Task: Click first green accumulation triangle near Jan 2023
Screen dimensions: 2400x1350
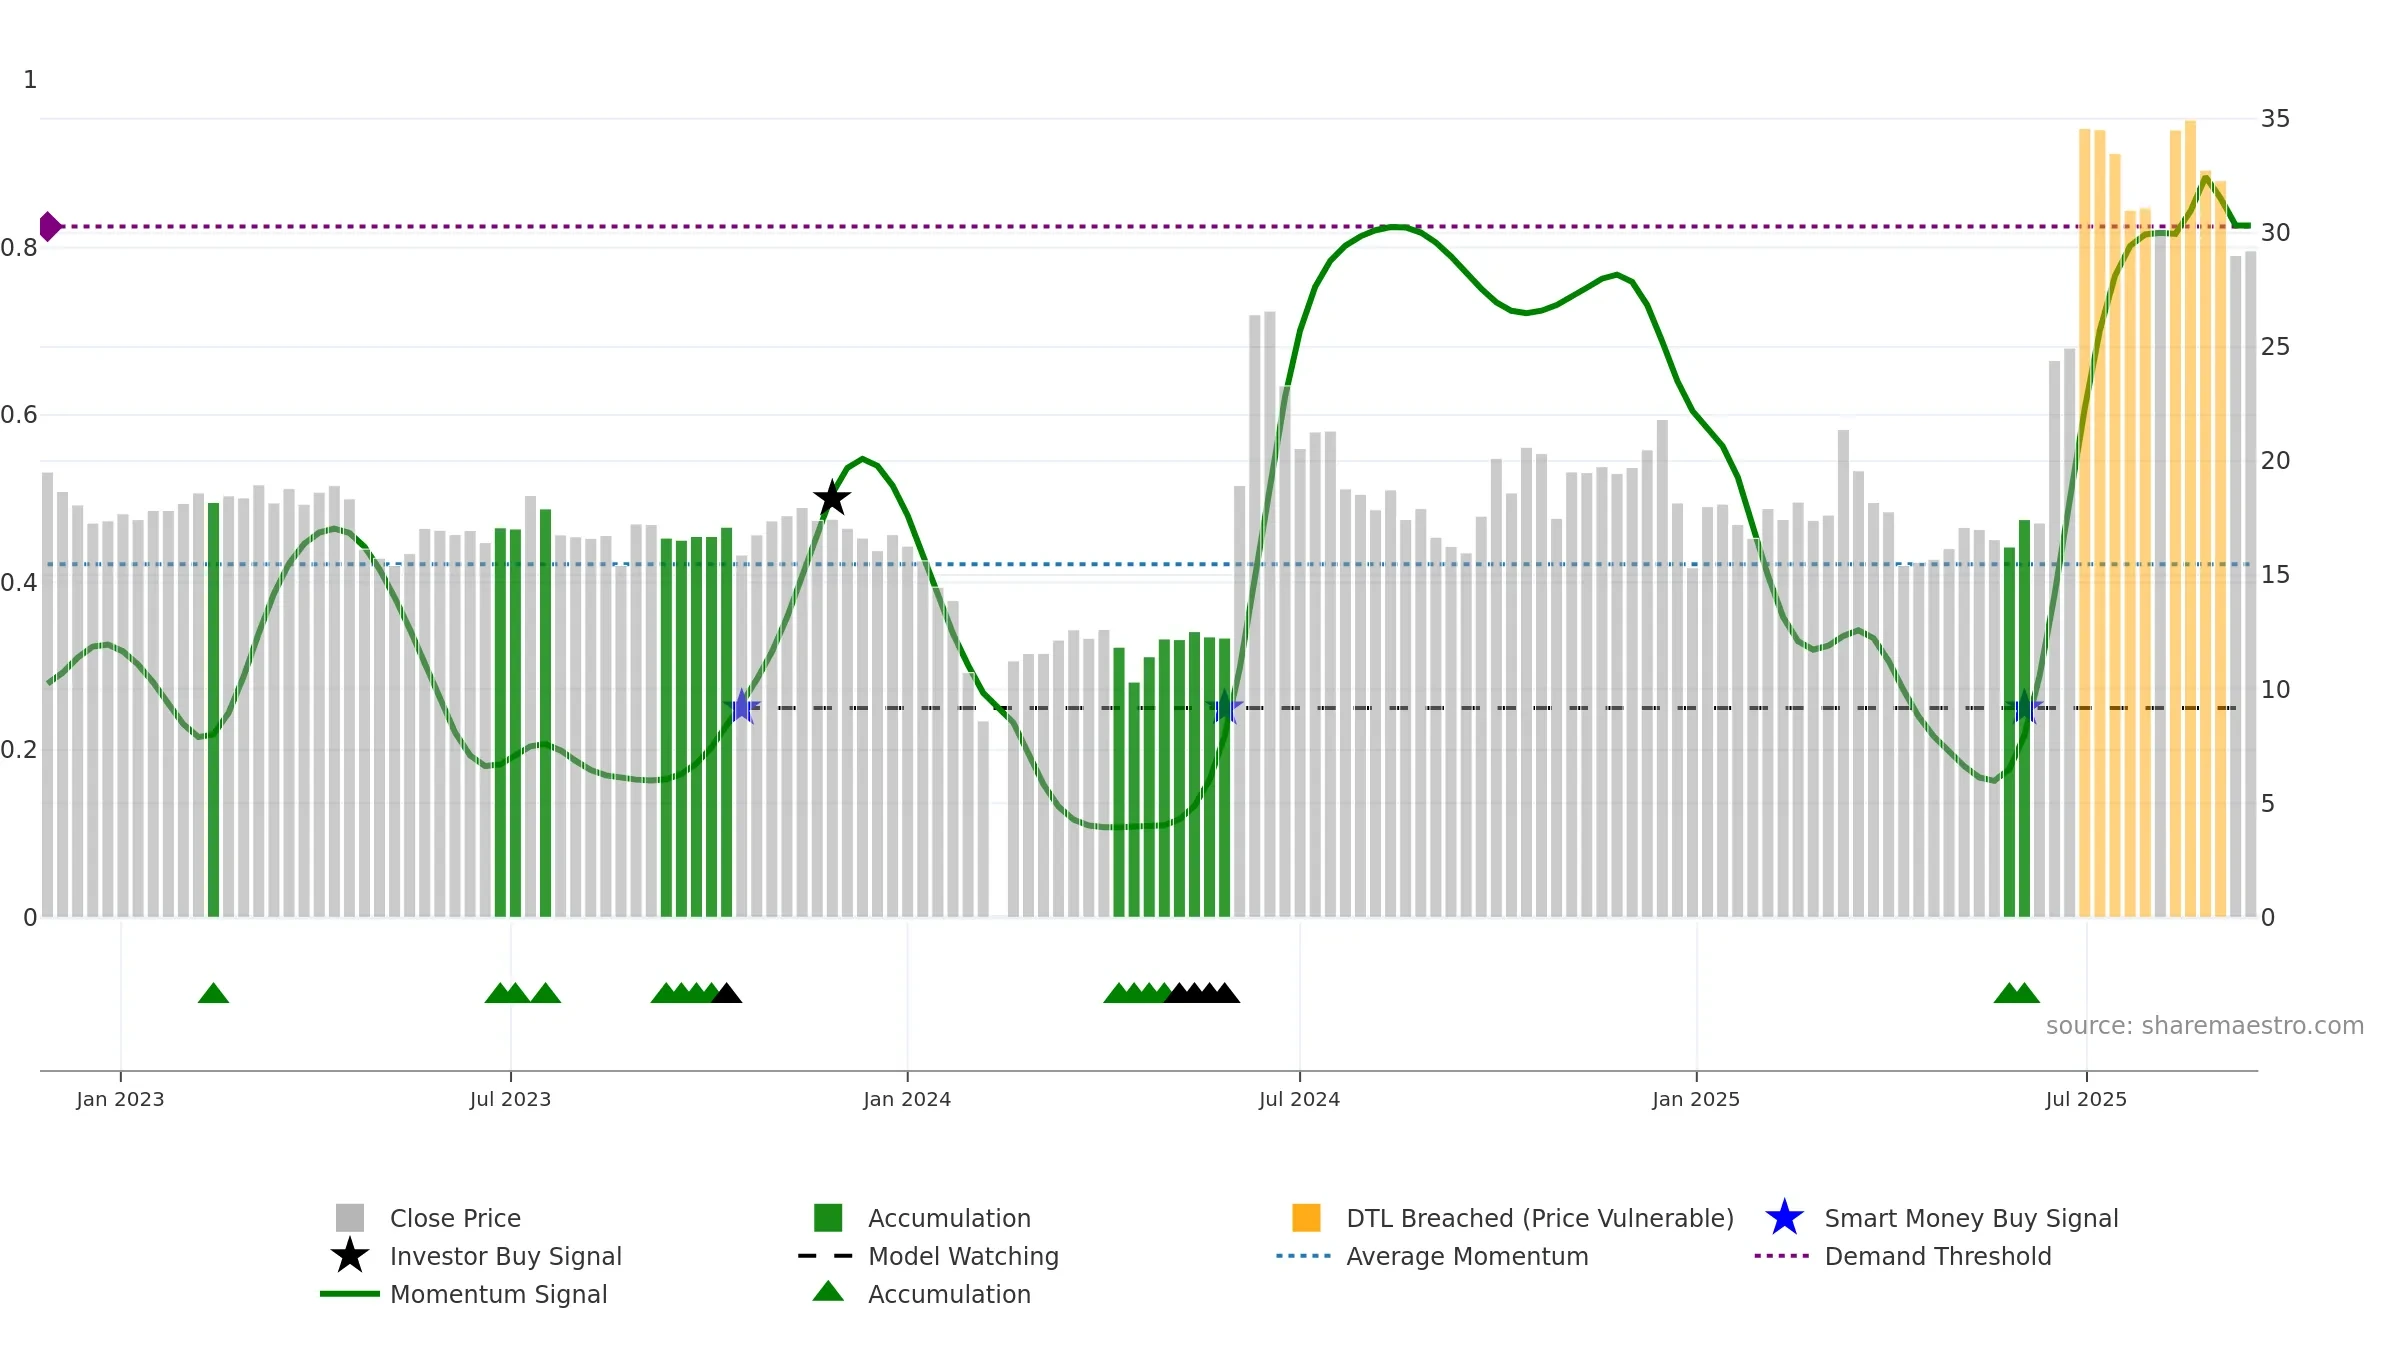Action: click(x=213, y=993)
